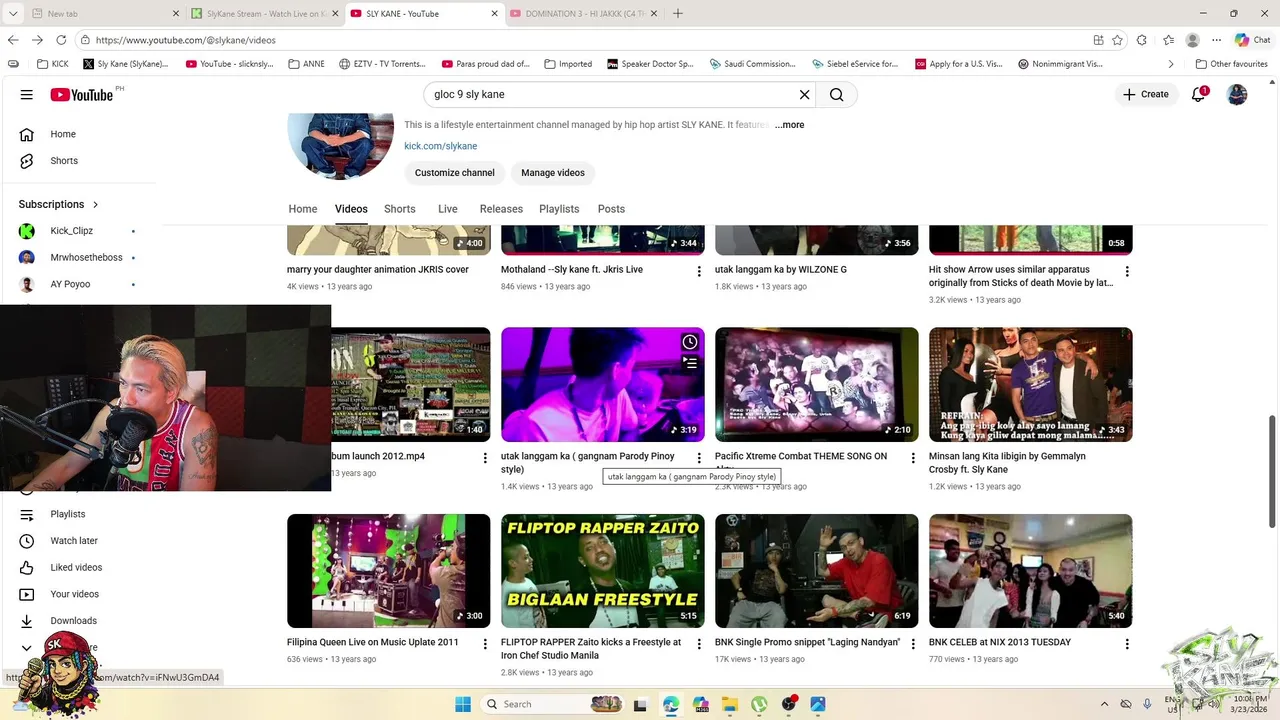Open options menu for Mothaland video
The image size is (1280, 720).
click(x=699, y=272)
